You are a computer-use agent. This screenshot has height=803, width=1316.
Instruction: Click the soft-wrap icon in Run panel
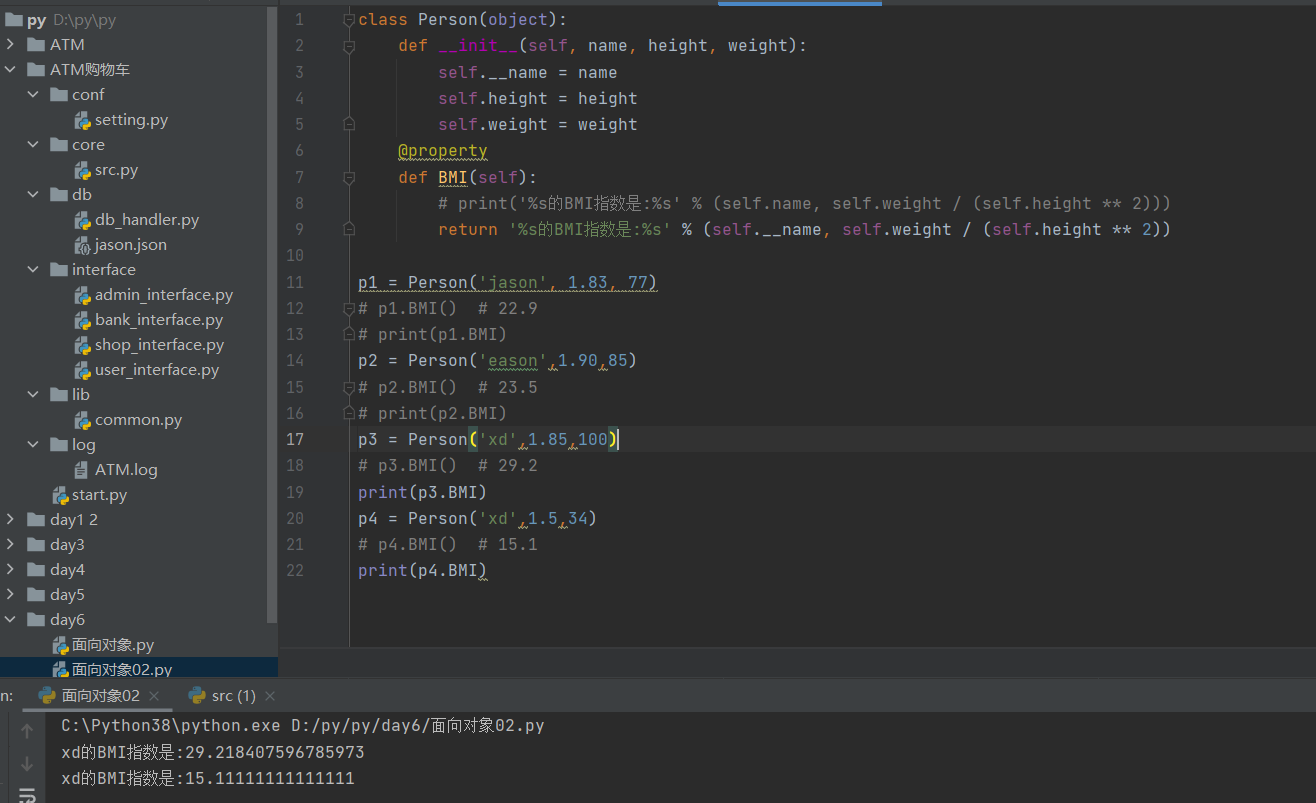pyautogui.click(x=27, y=795)
